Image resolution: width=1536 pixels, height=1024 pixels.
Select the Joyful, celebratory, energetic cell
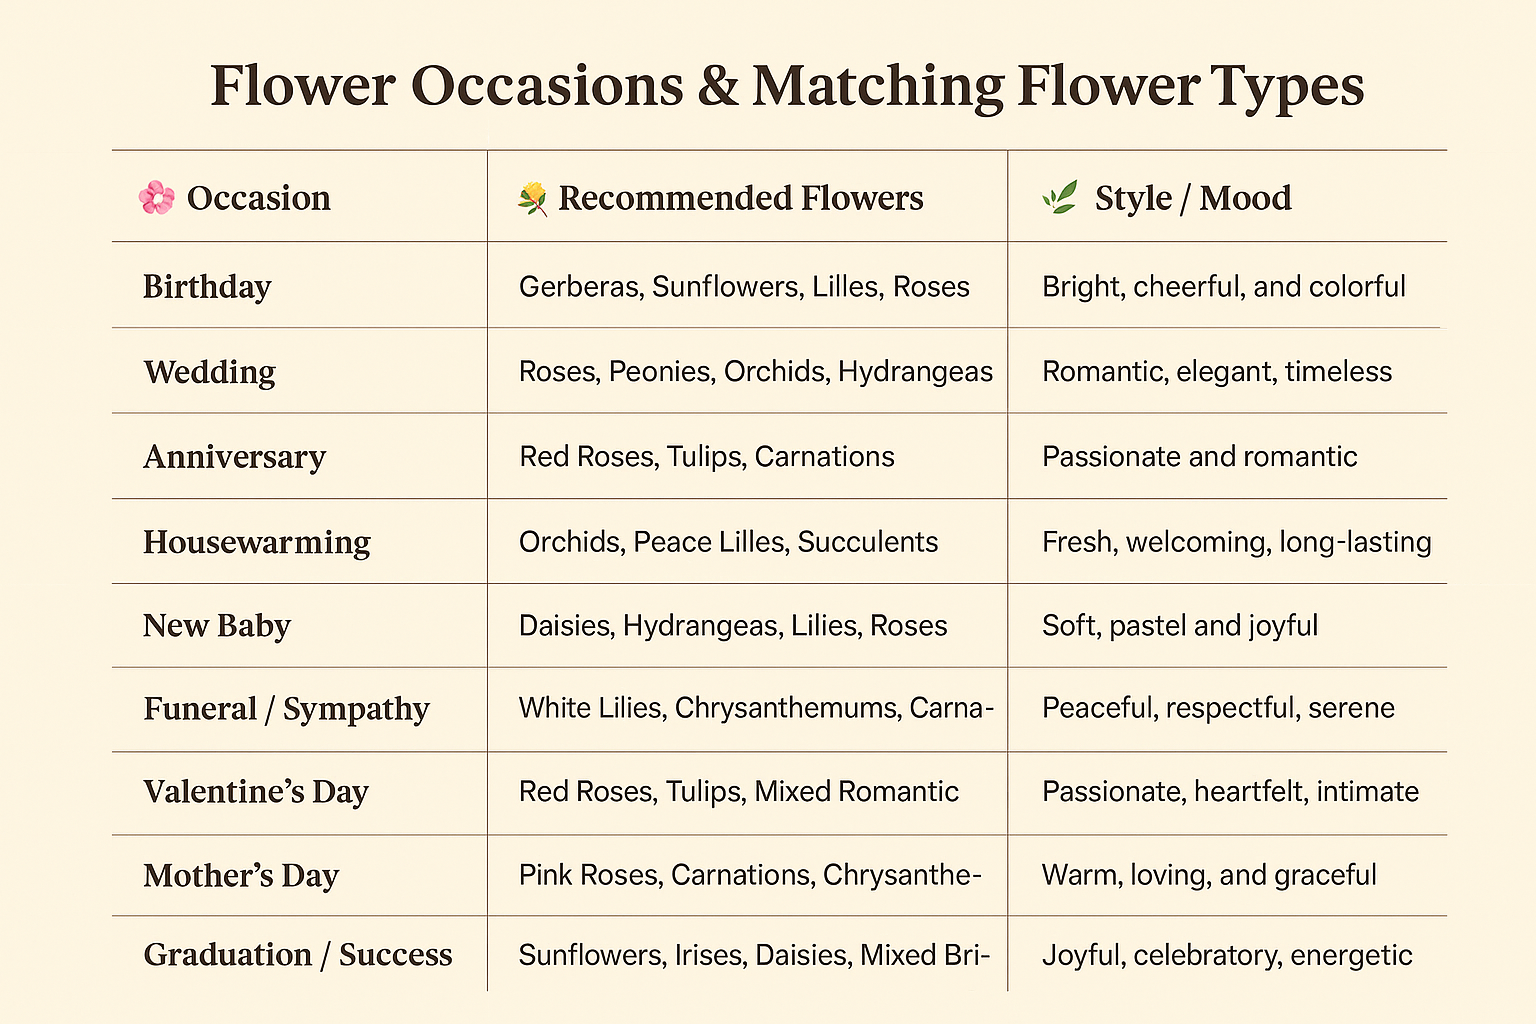(x=1227, y=955)
